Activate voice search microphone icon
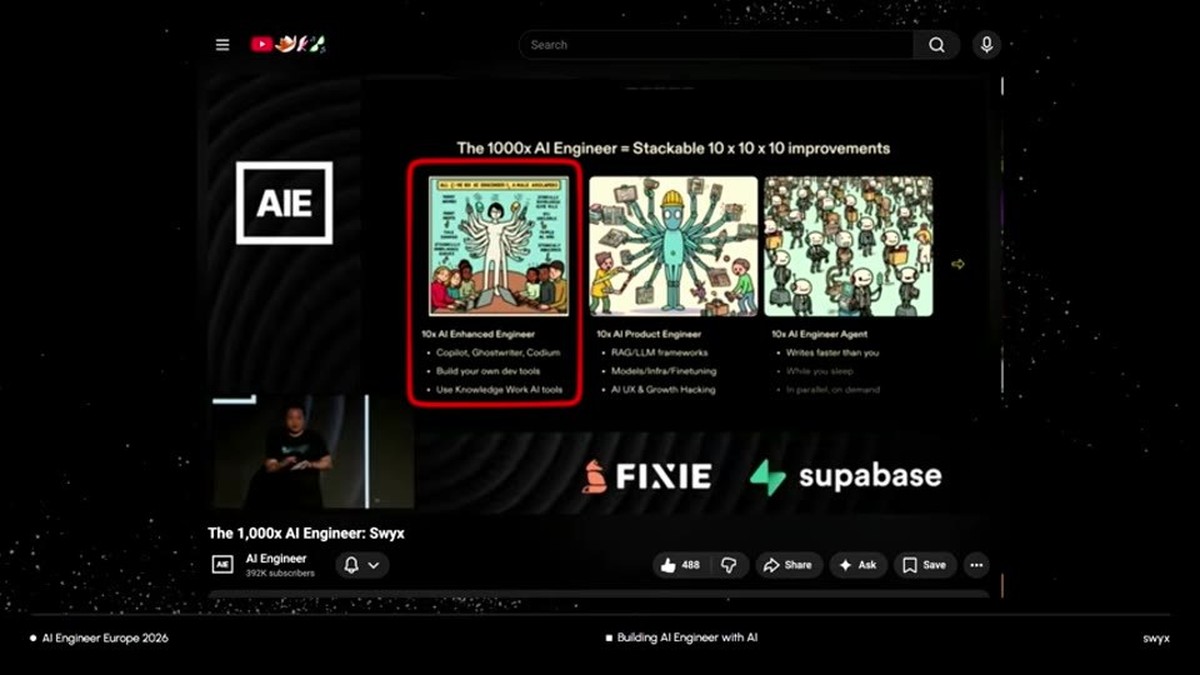 (x=987, y=45)
